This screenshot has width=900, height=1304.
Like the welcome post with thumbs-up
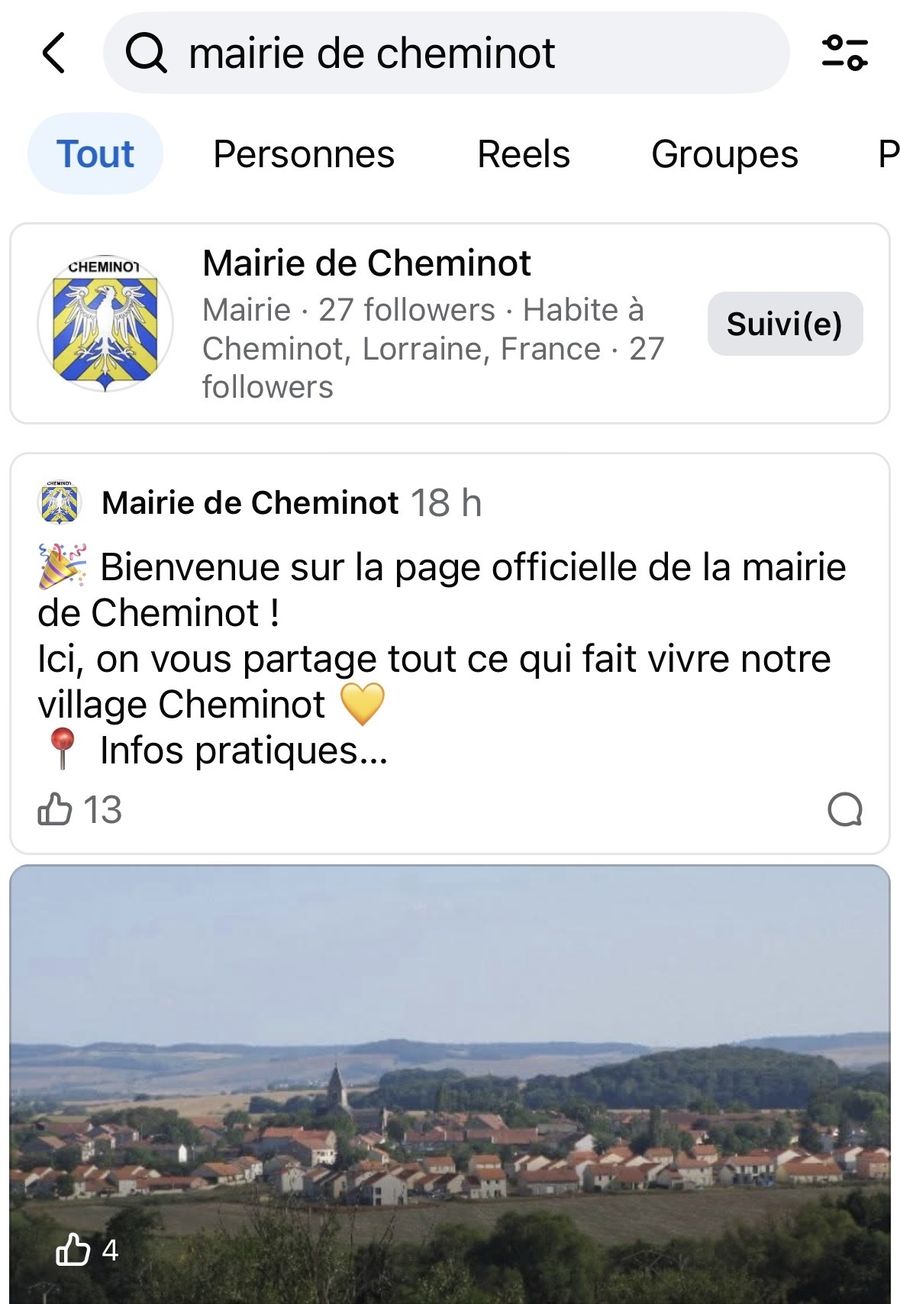pos(56,809)
